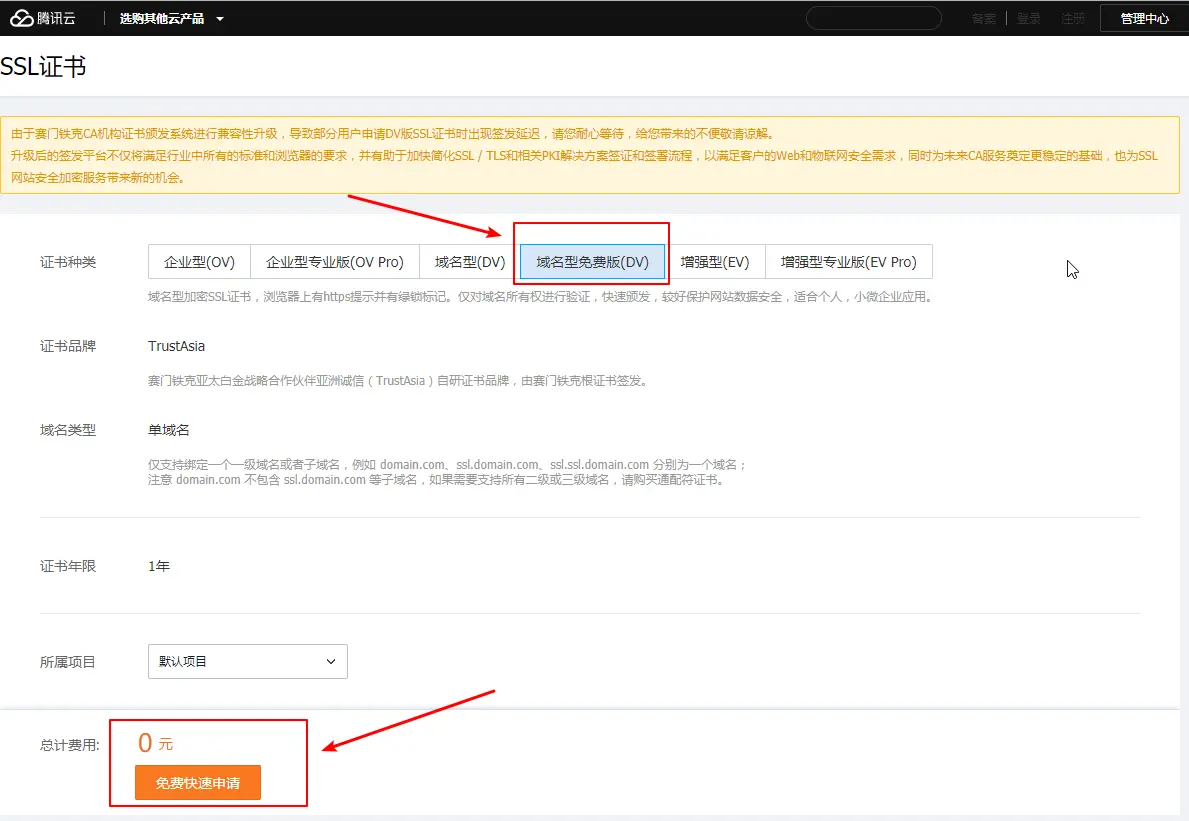This screenshot has height=821, width=1189.
Task: Open the 管理中心 console button
Action: pyautogui.click(x=1144, y=18)
